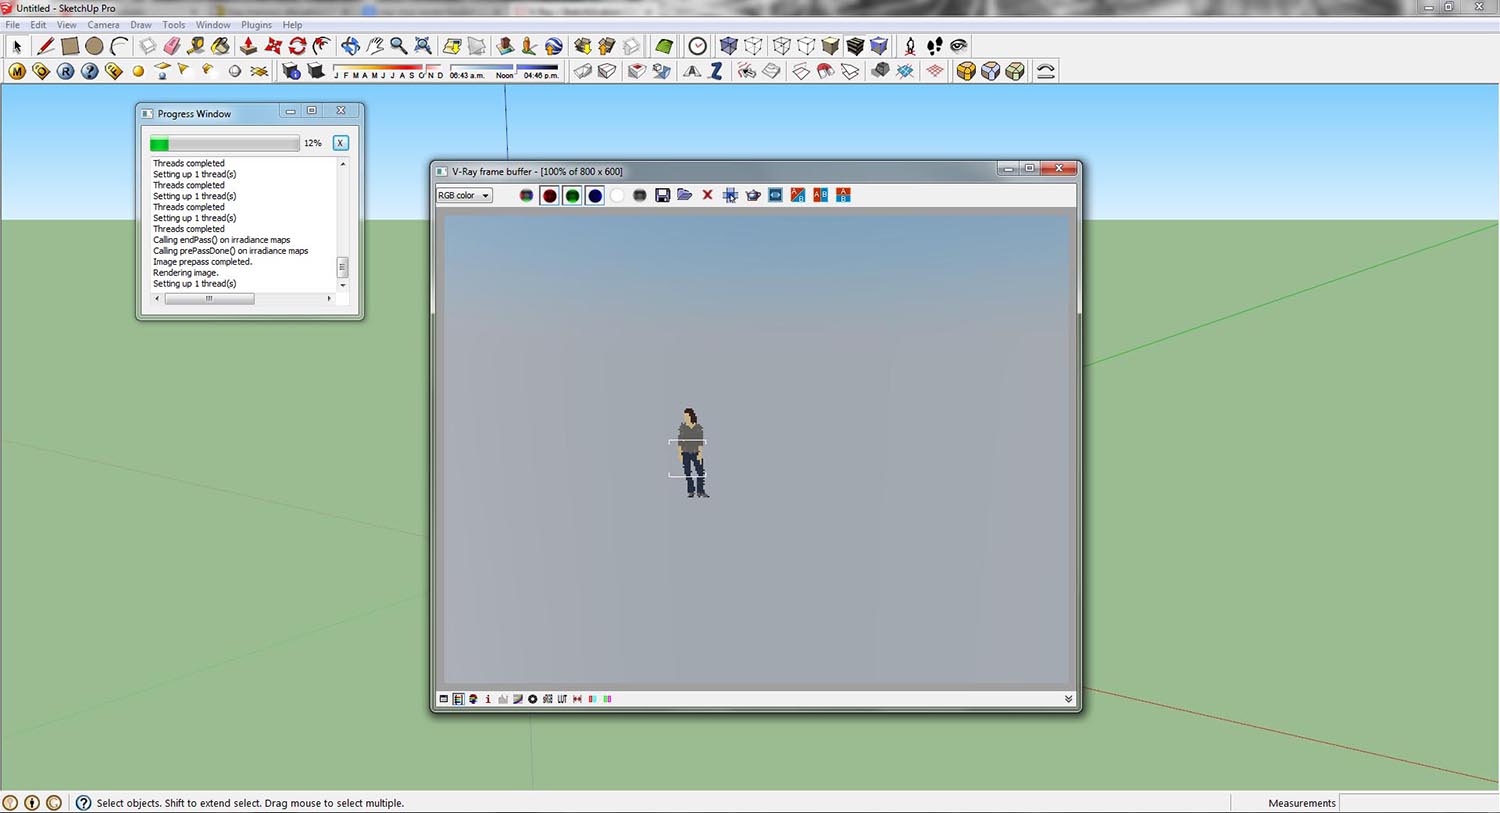Pick the Line pencil tool
The height and width of the screenshot is (813, 1500).
(x=45, y=46)
